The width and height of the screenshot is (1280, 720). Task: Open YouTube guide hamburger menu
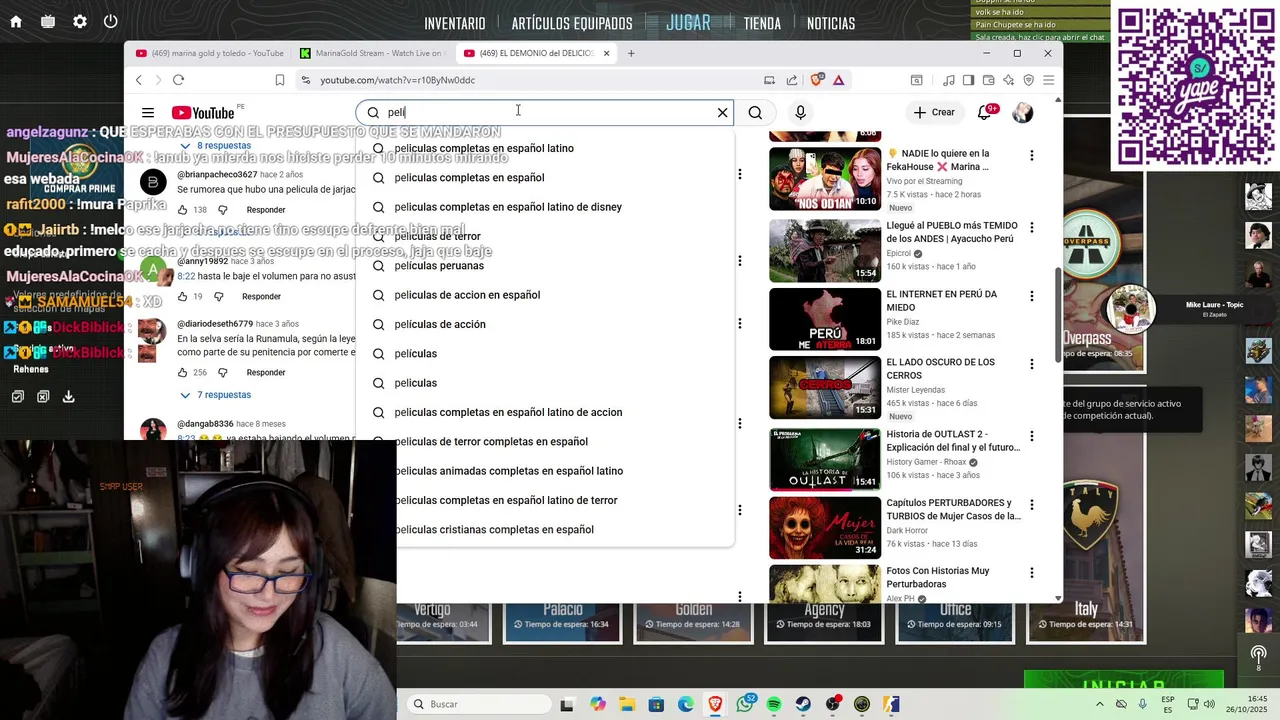[148, 113]
